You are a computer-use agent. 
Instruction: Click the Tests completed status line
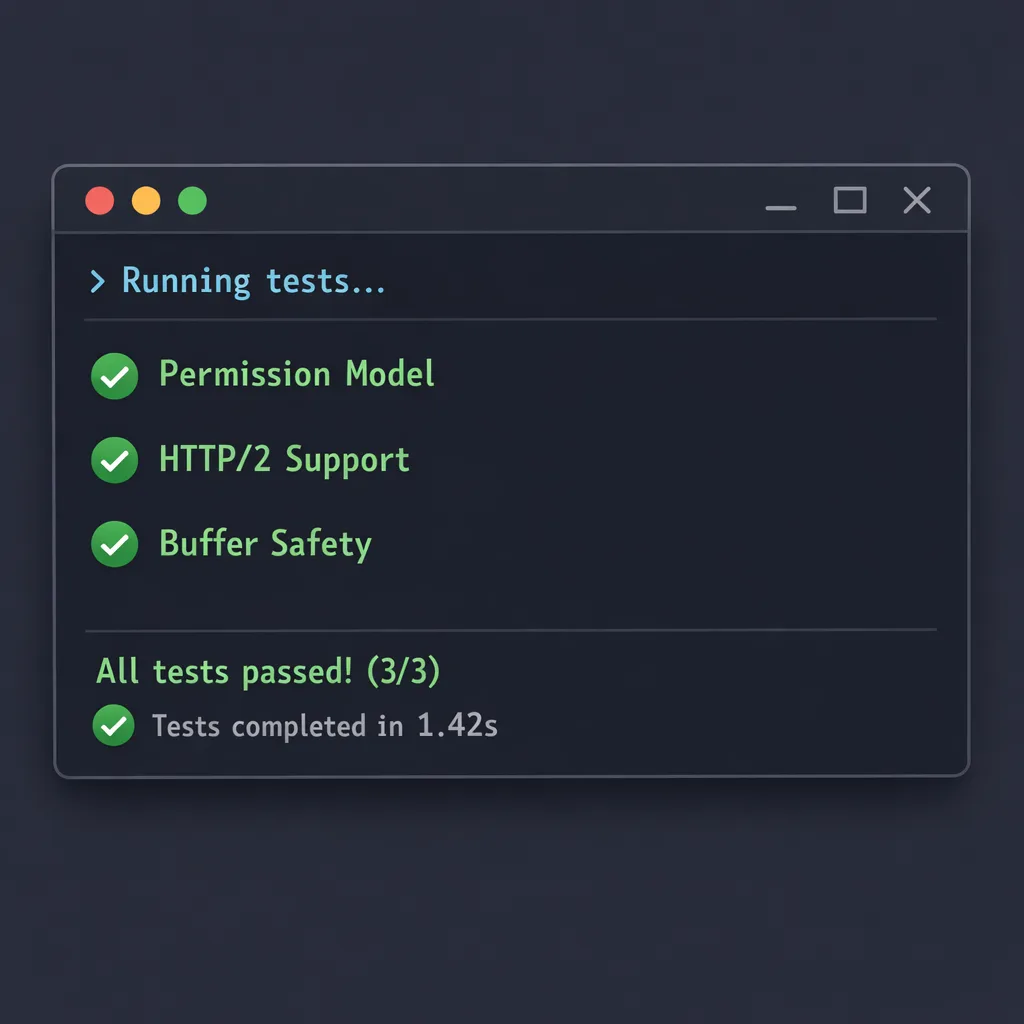click(x=325, y=726)
